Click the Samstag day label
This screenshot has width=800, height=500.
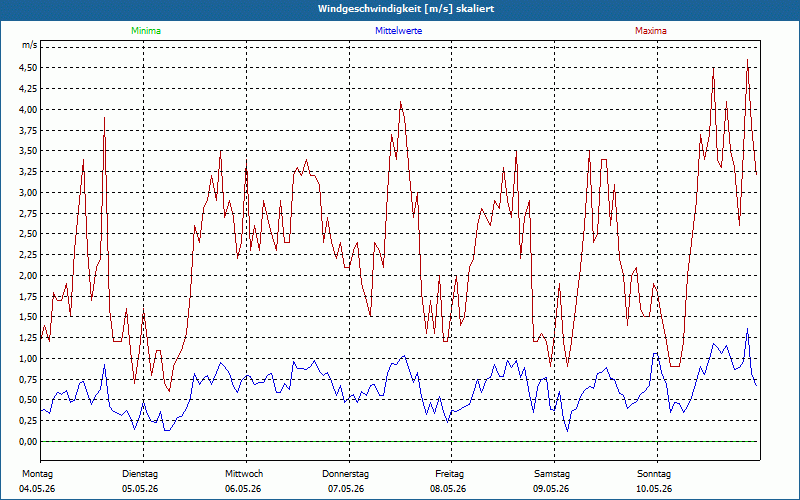552,474
